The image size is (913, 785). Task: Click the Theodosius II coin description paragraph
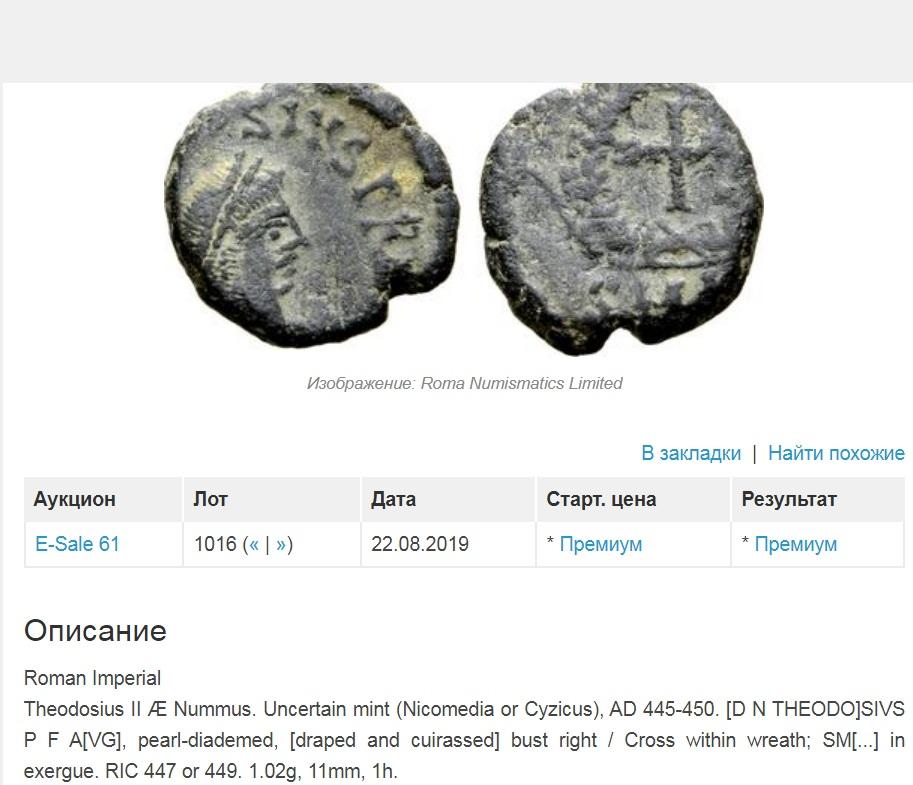pyautogui.click(x=464, y=740)
